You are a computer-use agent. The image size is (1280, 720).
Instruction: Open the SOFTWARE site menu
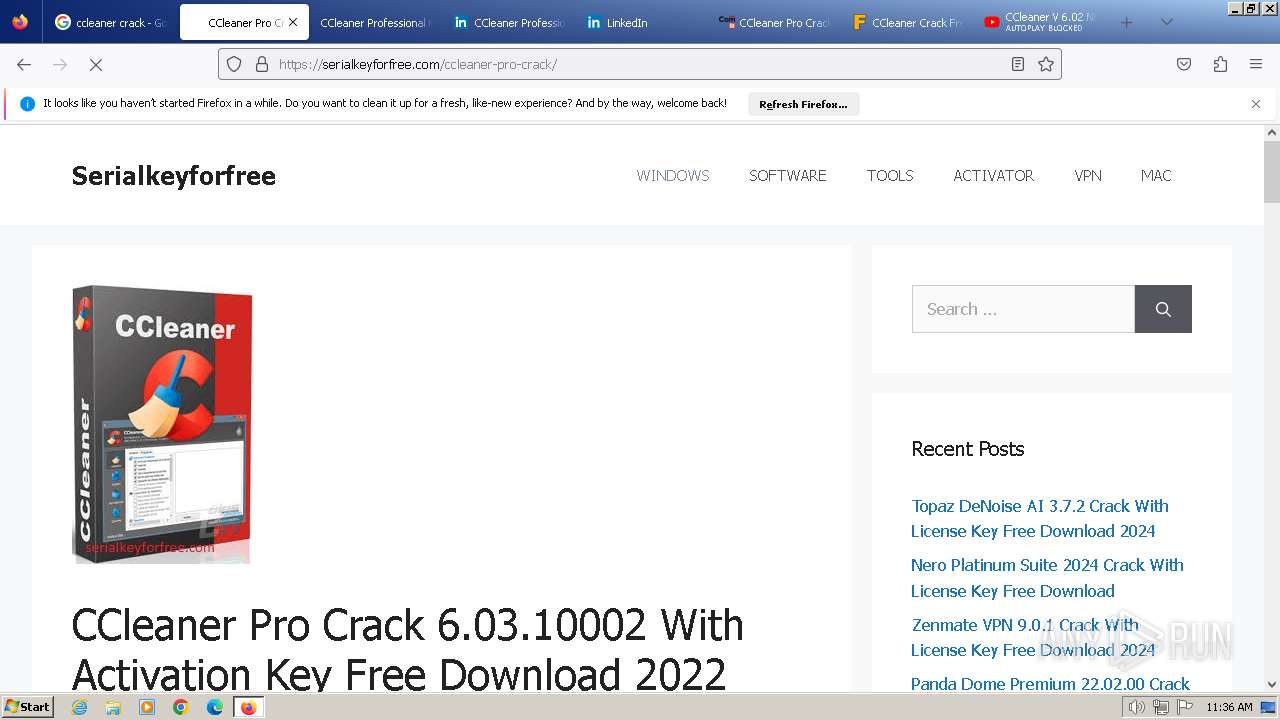[788, 175]
